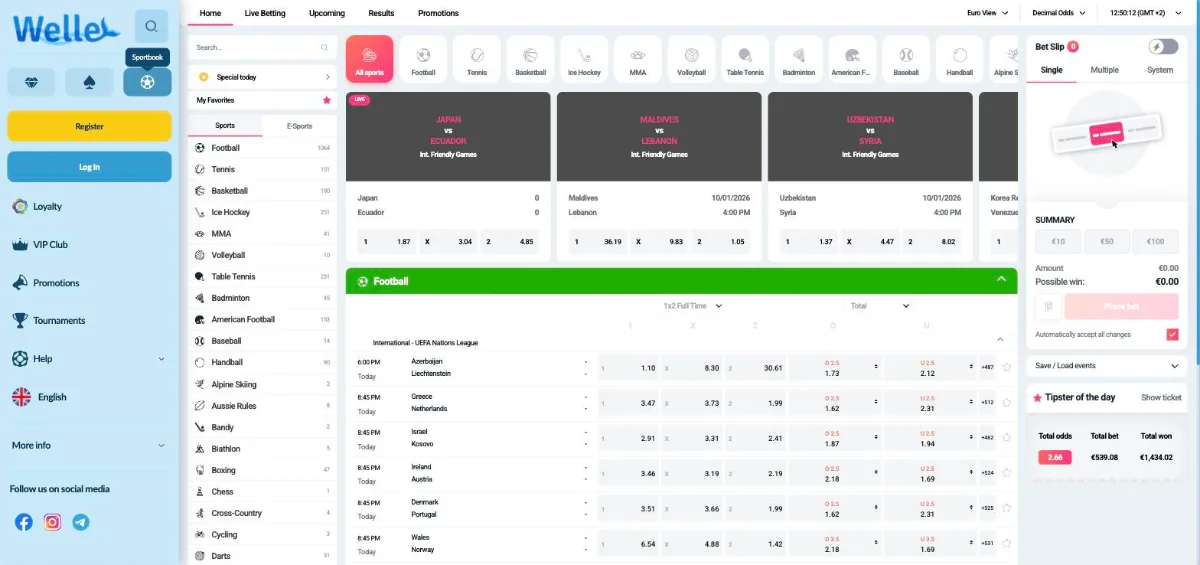Open the Tournaments sidebar link
This screenshot has height=565, width=1200.
(59, 320)
